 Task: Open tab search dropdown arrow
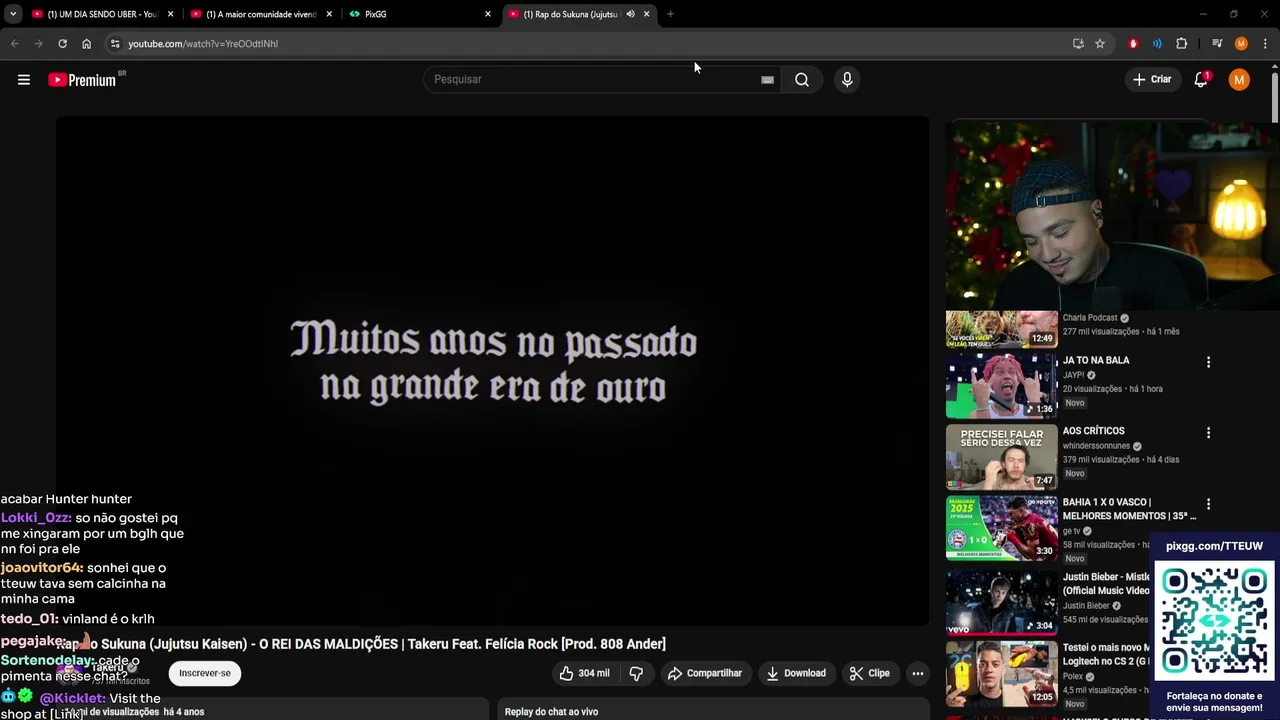click(x=12, y=14)
